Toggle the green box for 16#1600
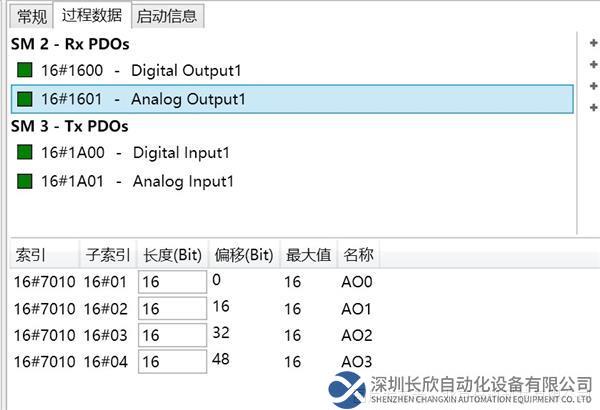 tap(25, 71)
